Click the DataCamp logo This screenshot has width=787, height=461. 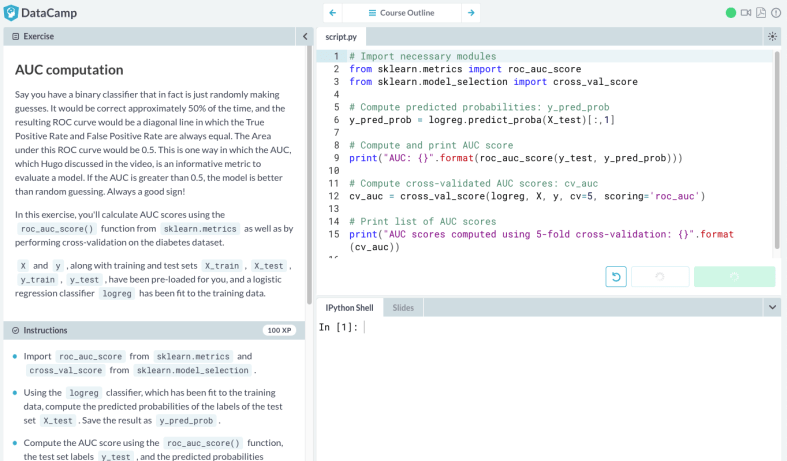click(40, 13)
